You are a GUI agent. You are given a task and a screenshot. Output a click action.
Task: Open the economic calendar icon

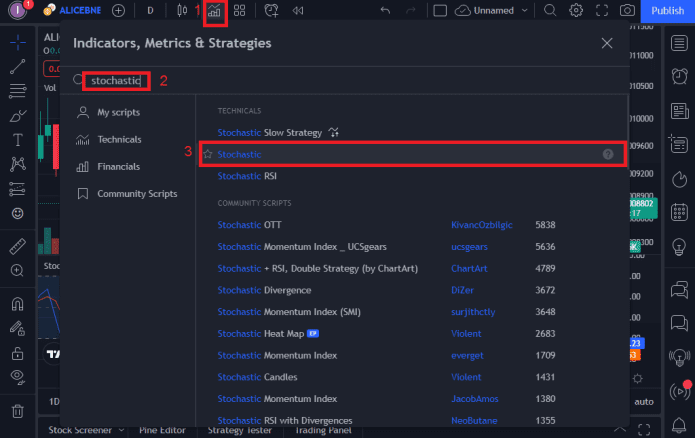click(x=679, y=212)
